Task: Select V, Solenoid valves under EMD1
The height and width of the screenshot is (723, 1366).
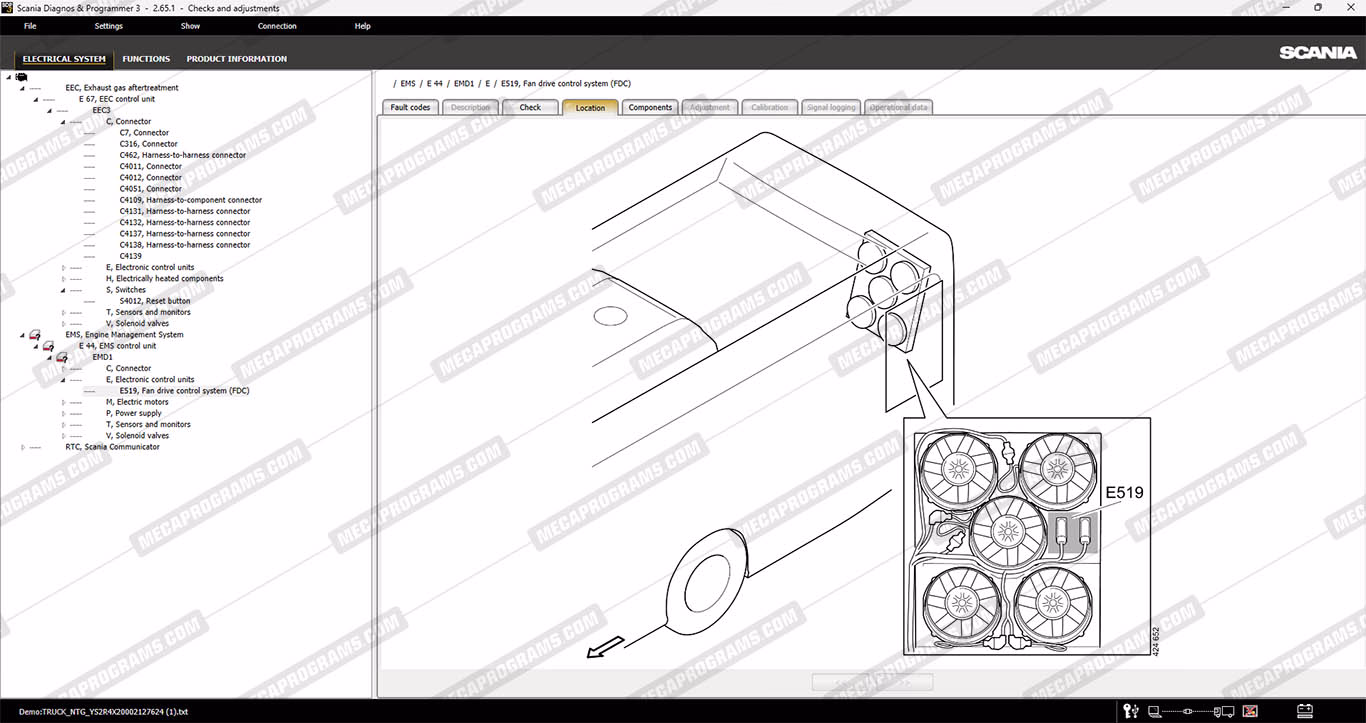Action: (137, 436)
